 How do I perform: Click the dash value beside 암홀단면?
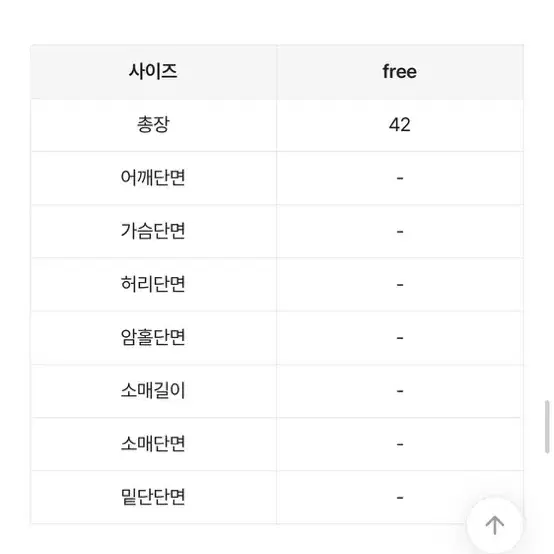pyautogui.click(x=400, y=338)
